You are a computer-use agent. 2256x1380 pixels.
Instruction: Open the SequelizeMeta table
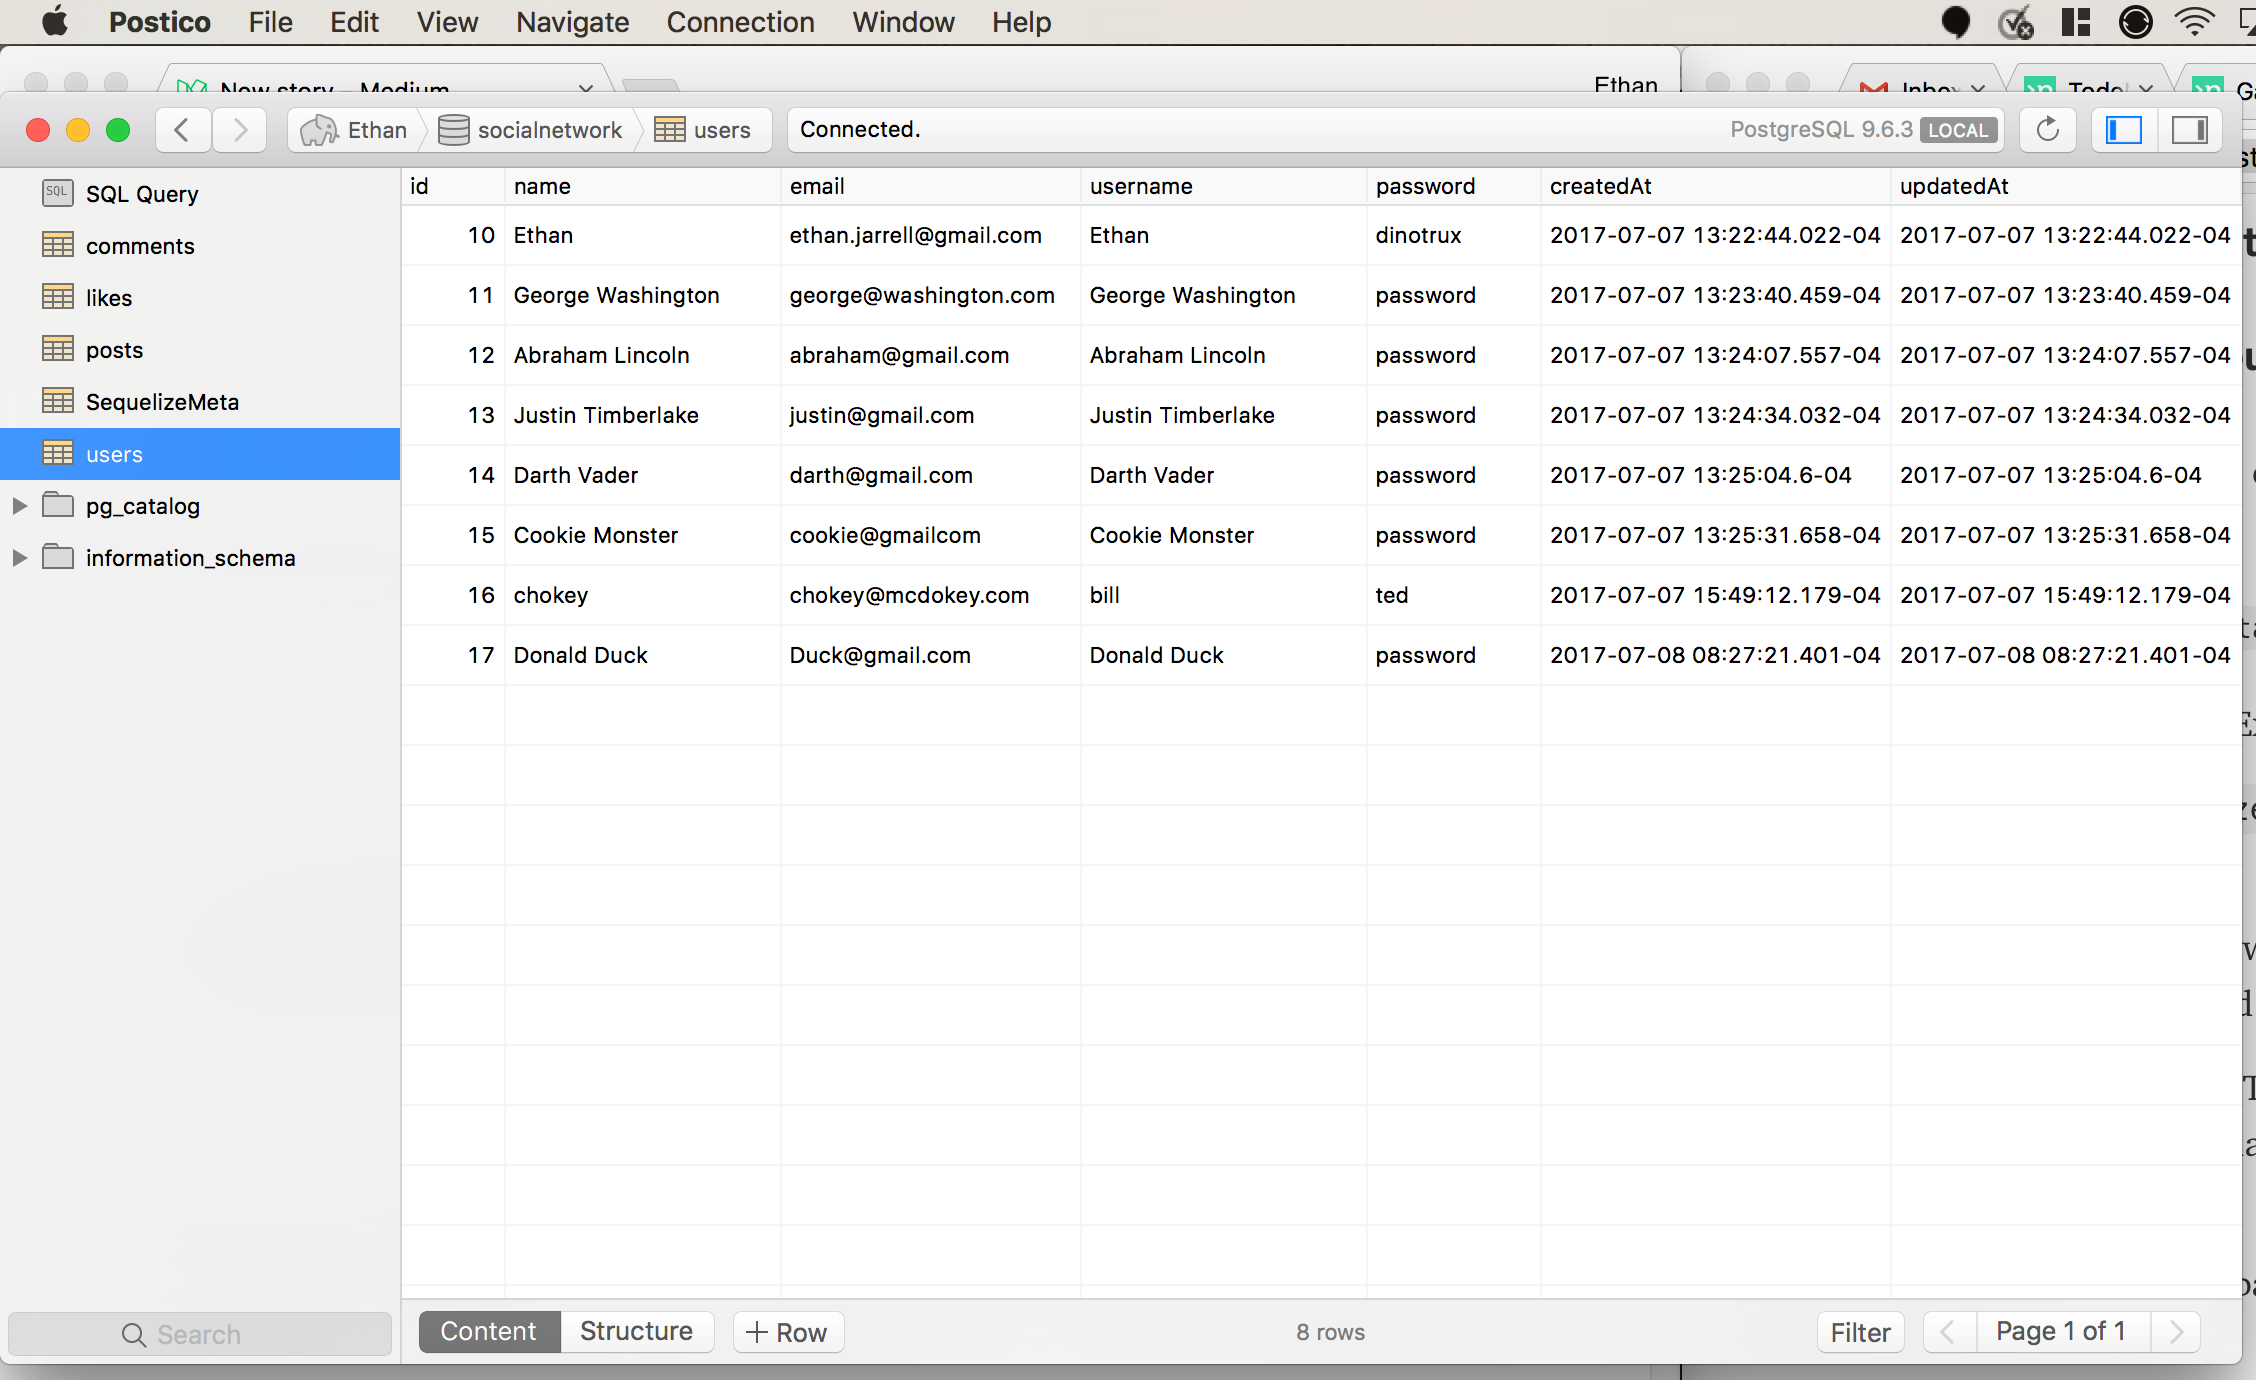[162, 402]
